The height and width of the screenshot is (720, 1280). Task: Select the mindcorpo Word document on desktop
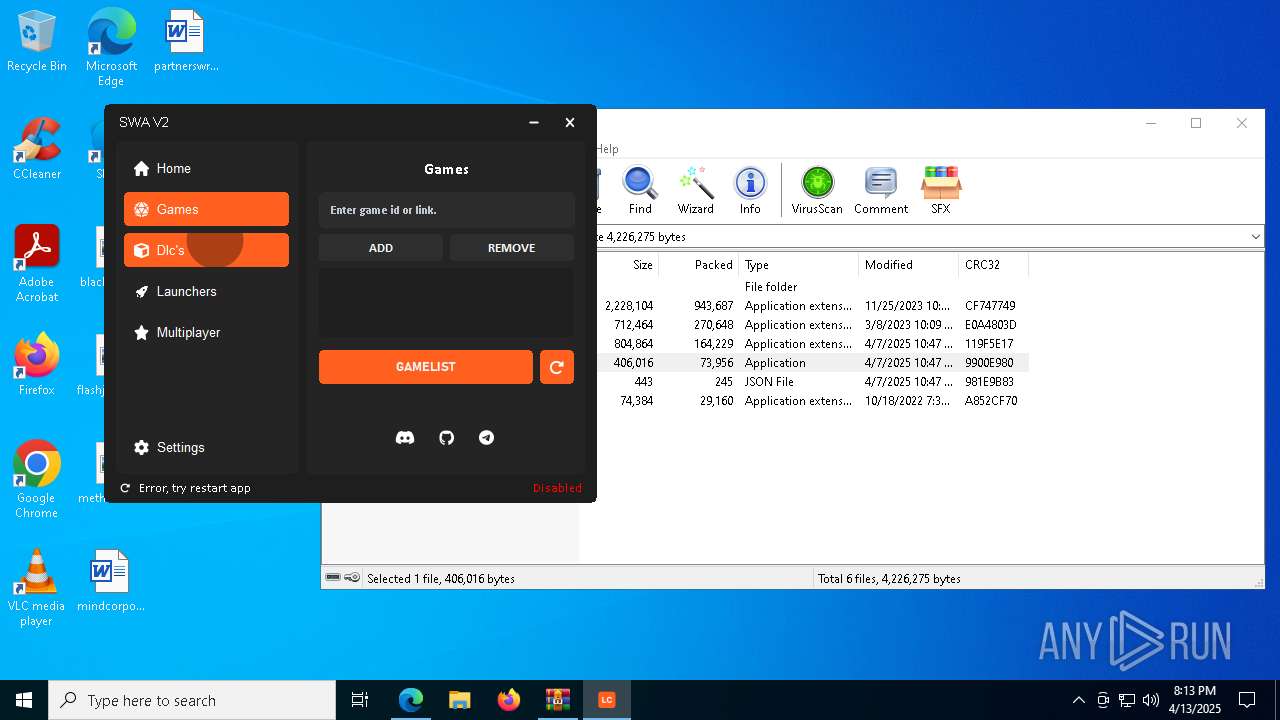111,581
